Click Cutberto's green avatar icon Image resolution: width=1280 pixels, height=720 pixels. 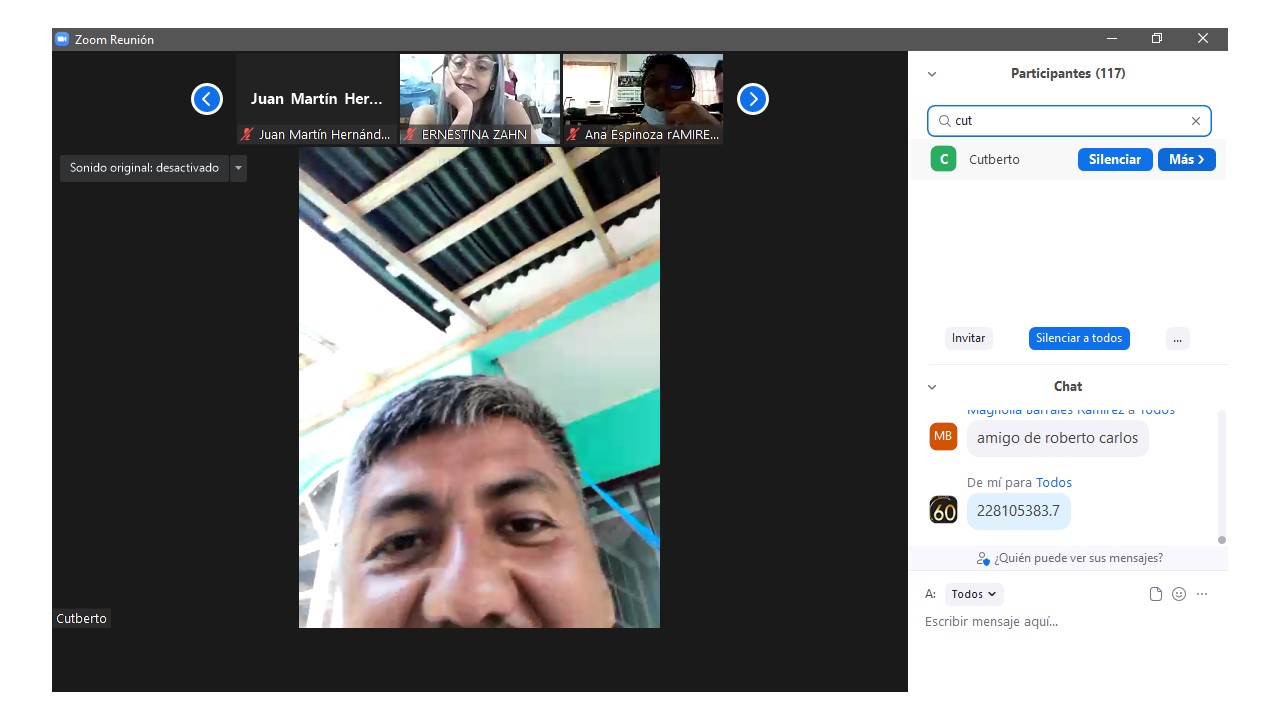click(943, 159)
